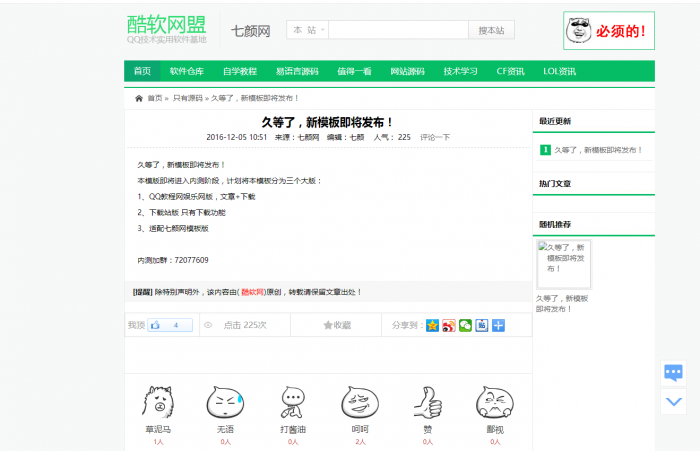Screen dimensions: 700x451
Task: Go to 易语言源码 in nav bar
Action: coord(296,71)
